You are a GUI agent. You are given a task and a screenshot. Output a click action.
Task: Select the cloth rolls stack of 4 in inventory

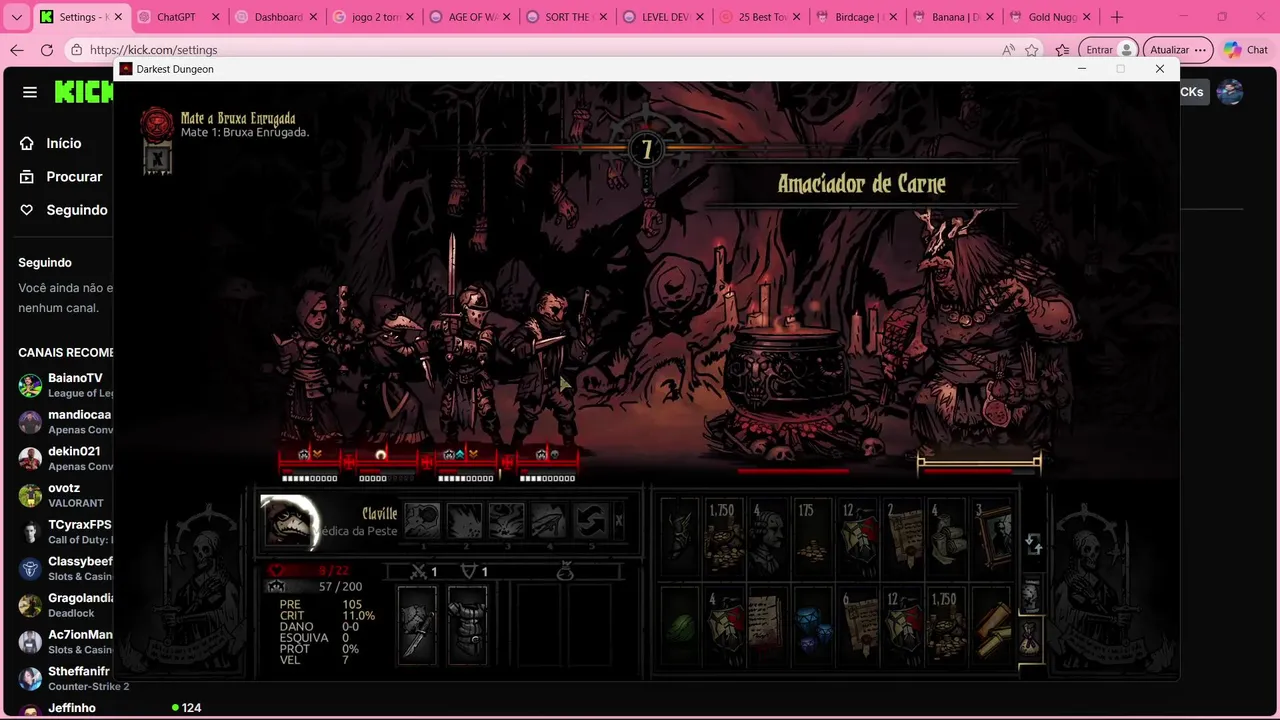tap(947, 538)
